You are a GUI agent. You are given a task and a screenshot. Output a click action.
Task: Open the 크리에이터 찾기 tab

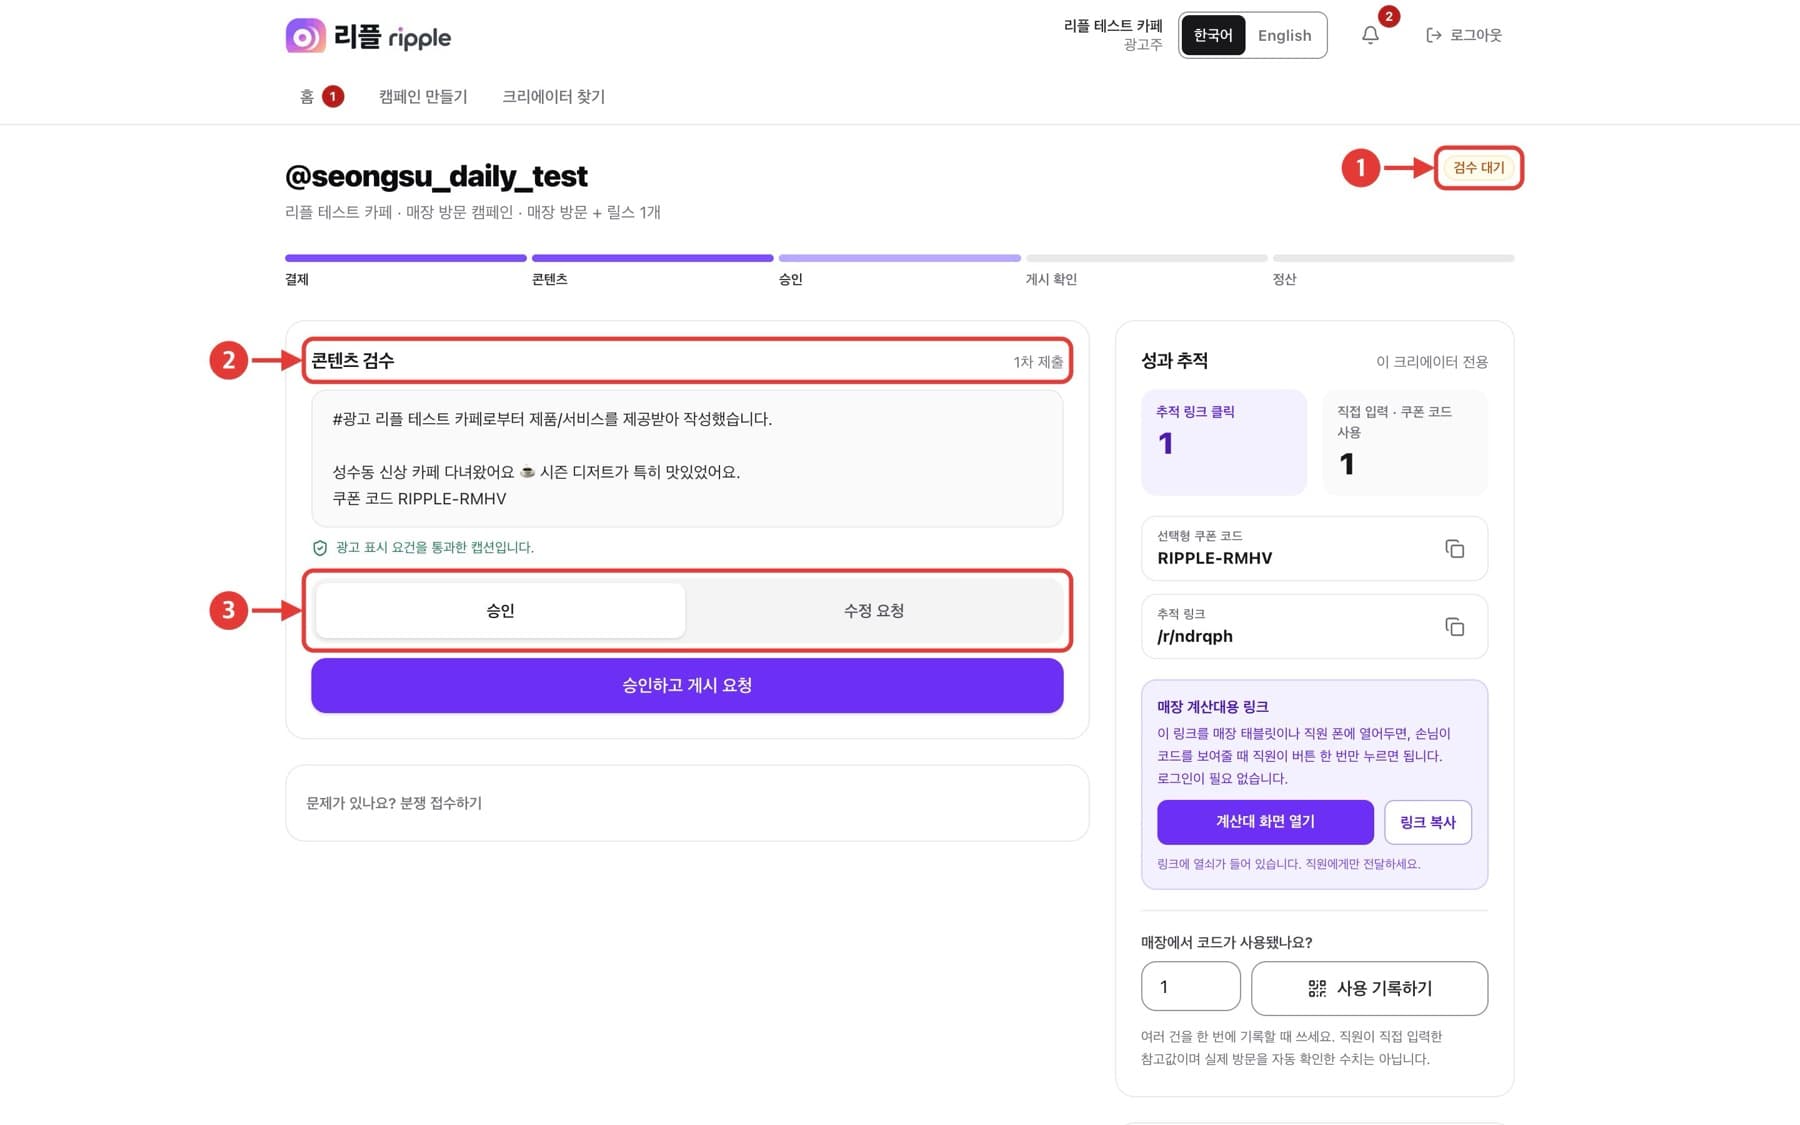pos(553,96)
